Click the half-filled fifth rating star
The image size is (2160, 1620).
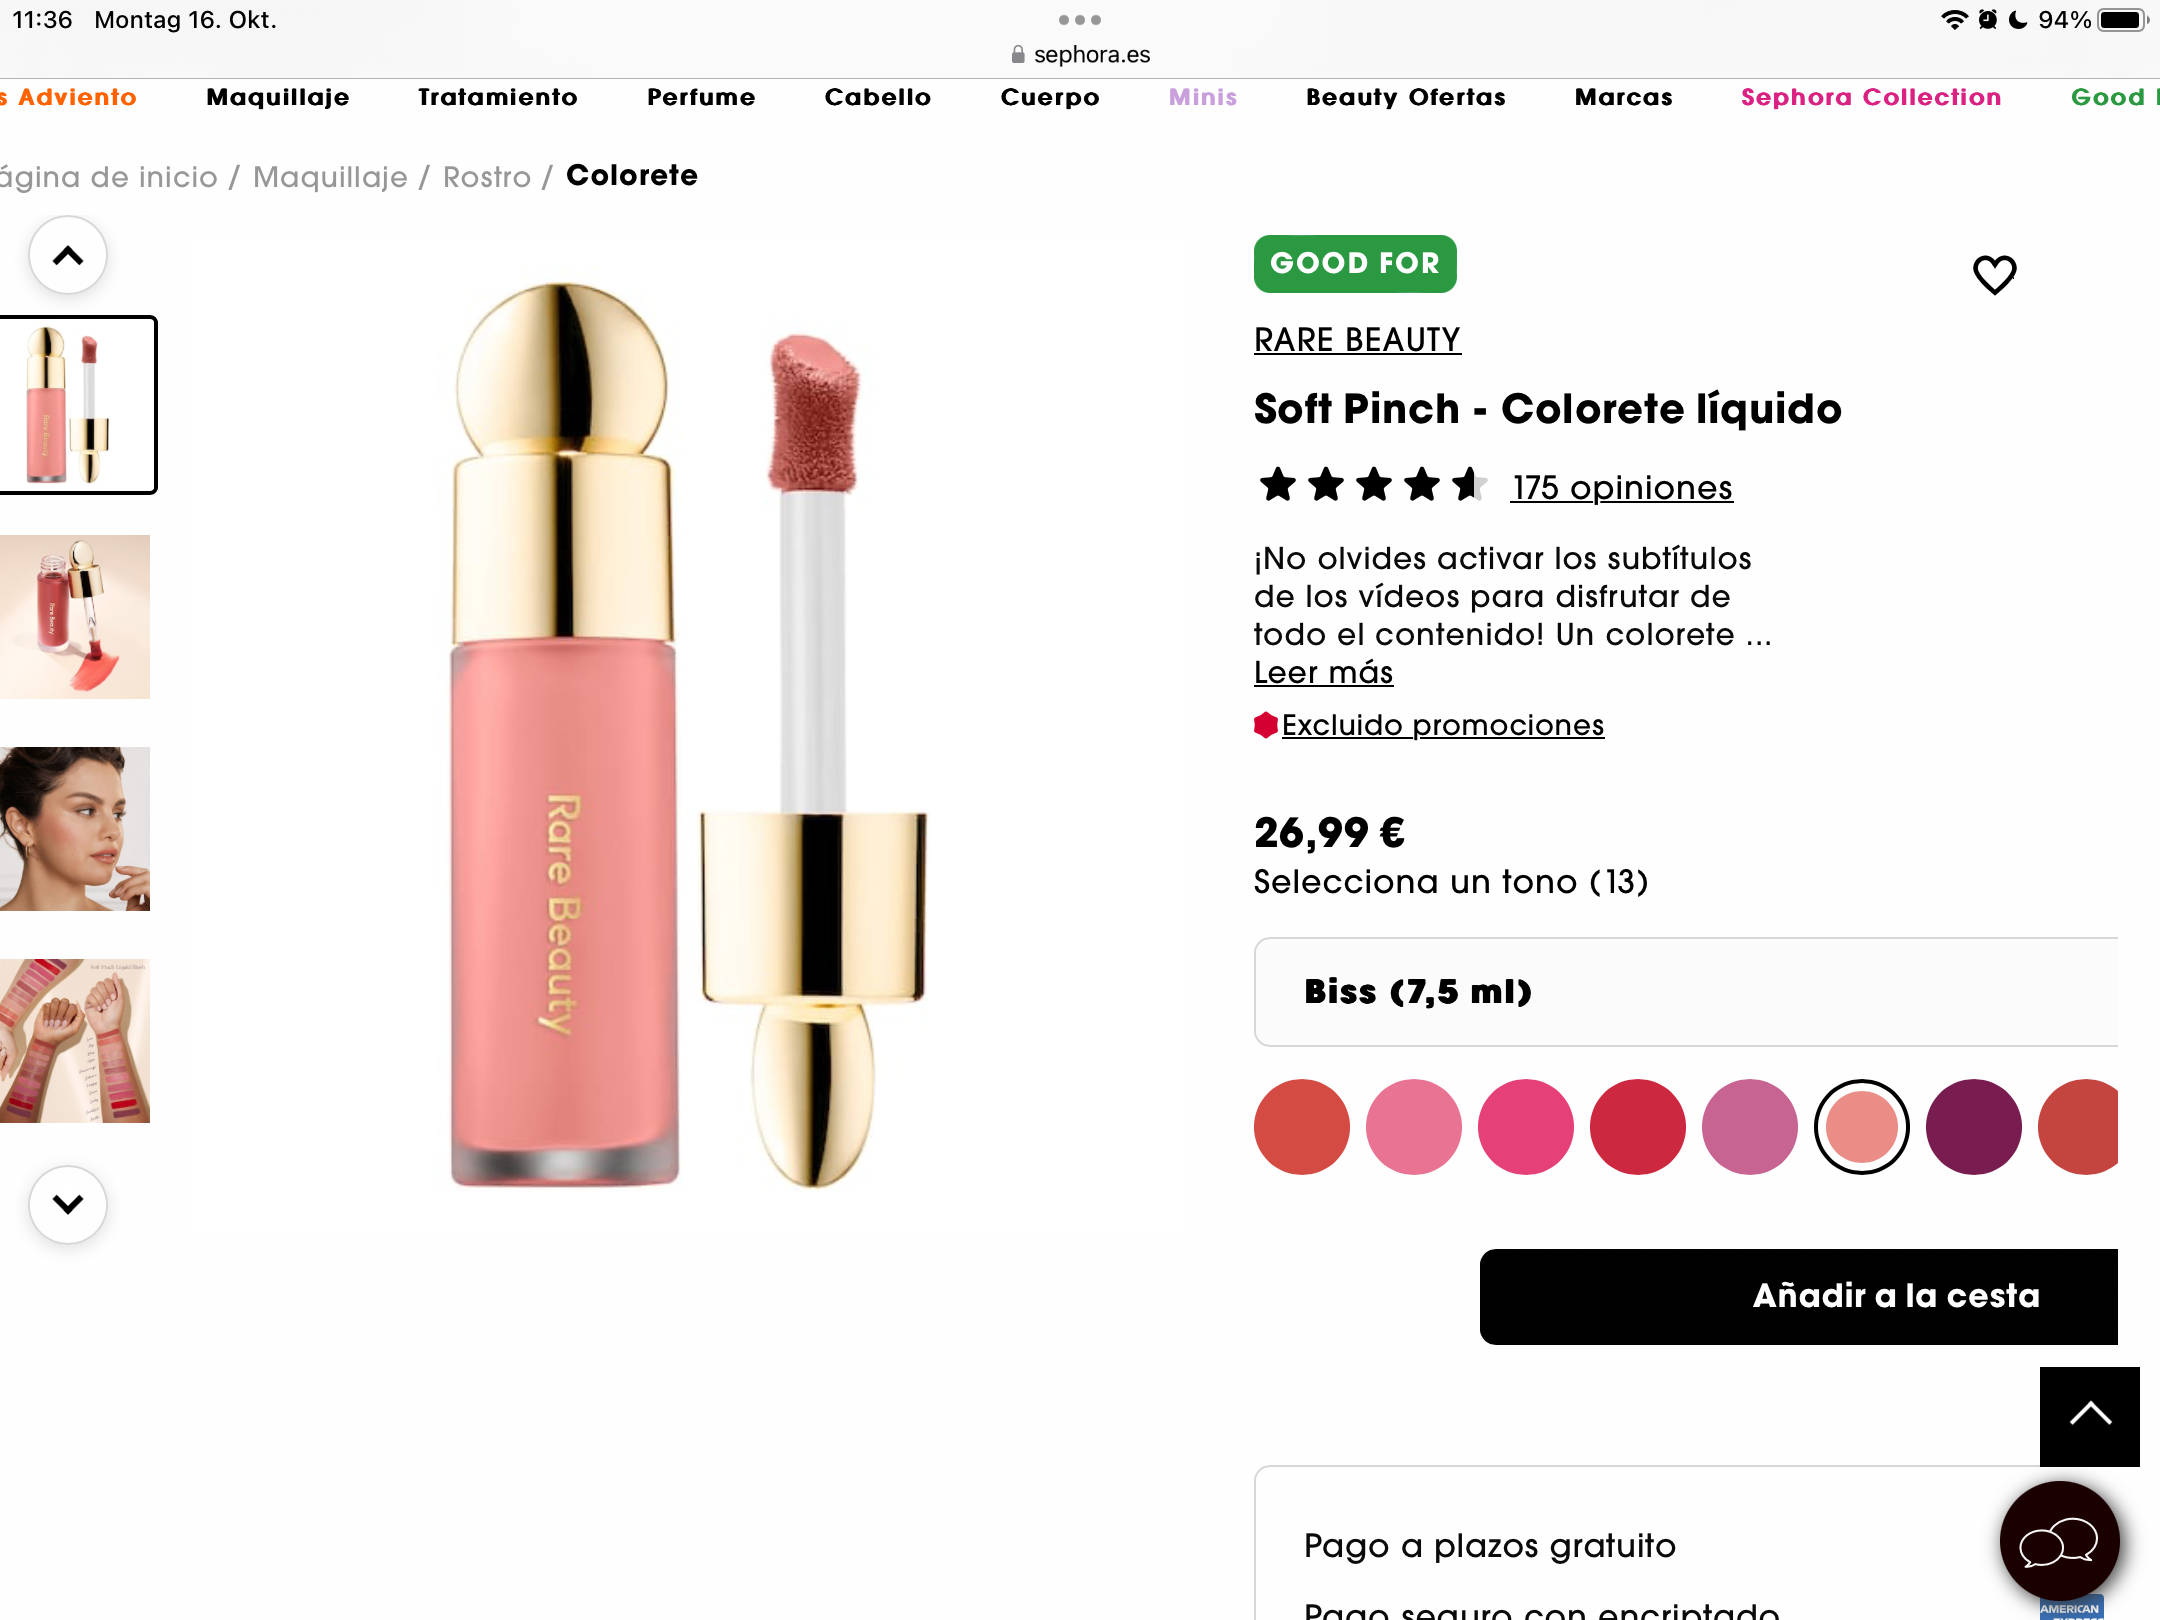[x=1468, y=485]
